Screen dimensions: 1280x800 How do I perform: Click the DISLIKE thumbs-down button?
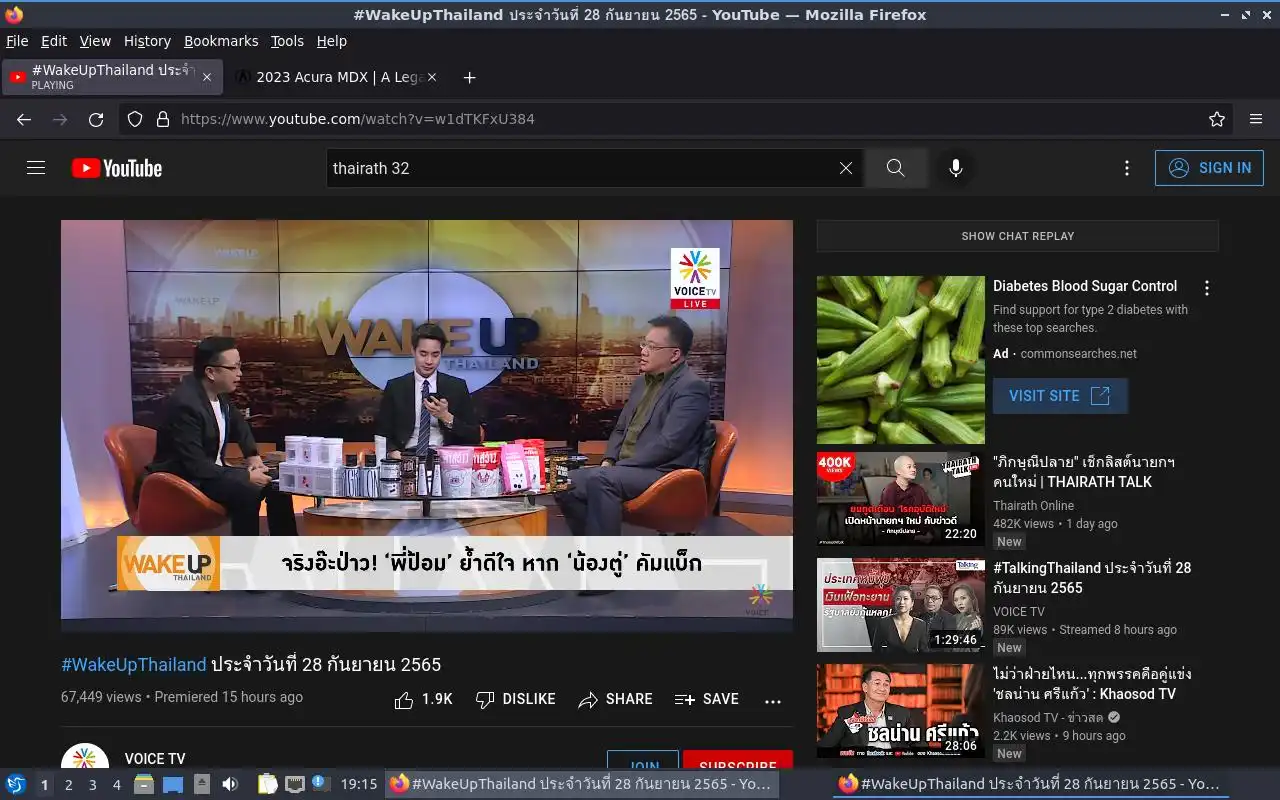[515, 699]
